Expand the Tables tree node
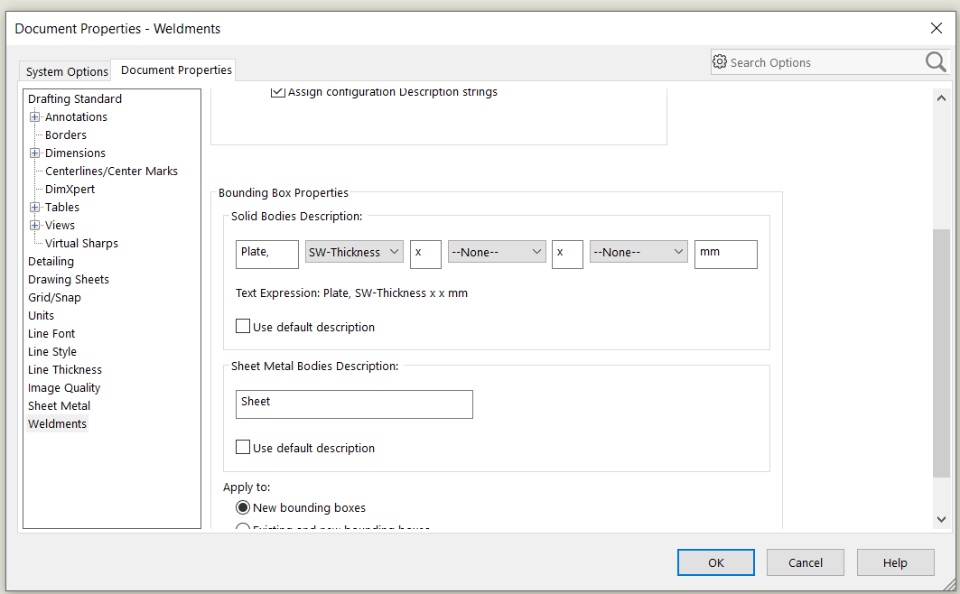This screenshot has height=594, width=960. click(x=35, y=207)
